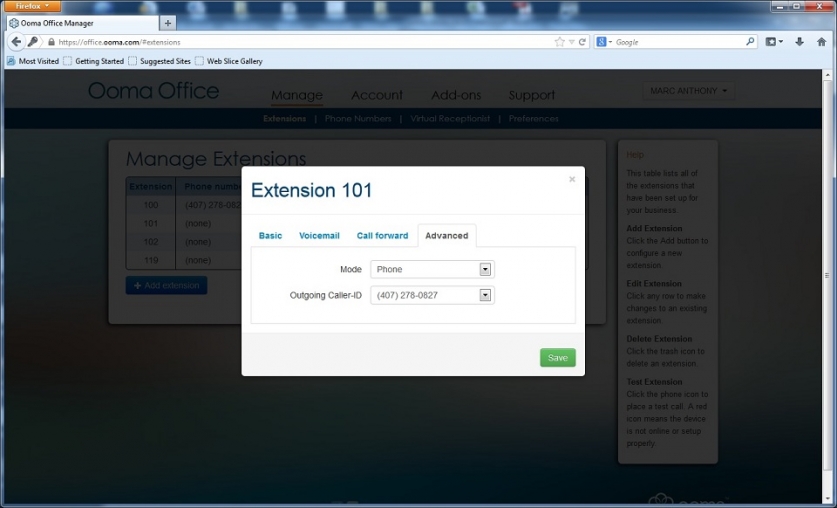Click the key icon beside the address bar
The width and height of the screenshot is (837, 508).
(33, 42)
